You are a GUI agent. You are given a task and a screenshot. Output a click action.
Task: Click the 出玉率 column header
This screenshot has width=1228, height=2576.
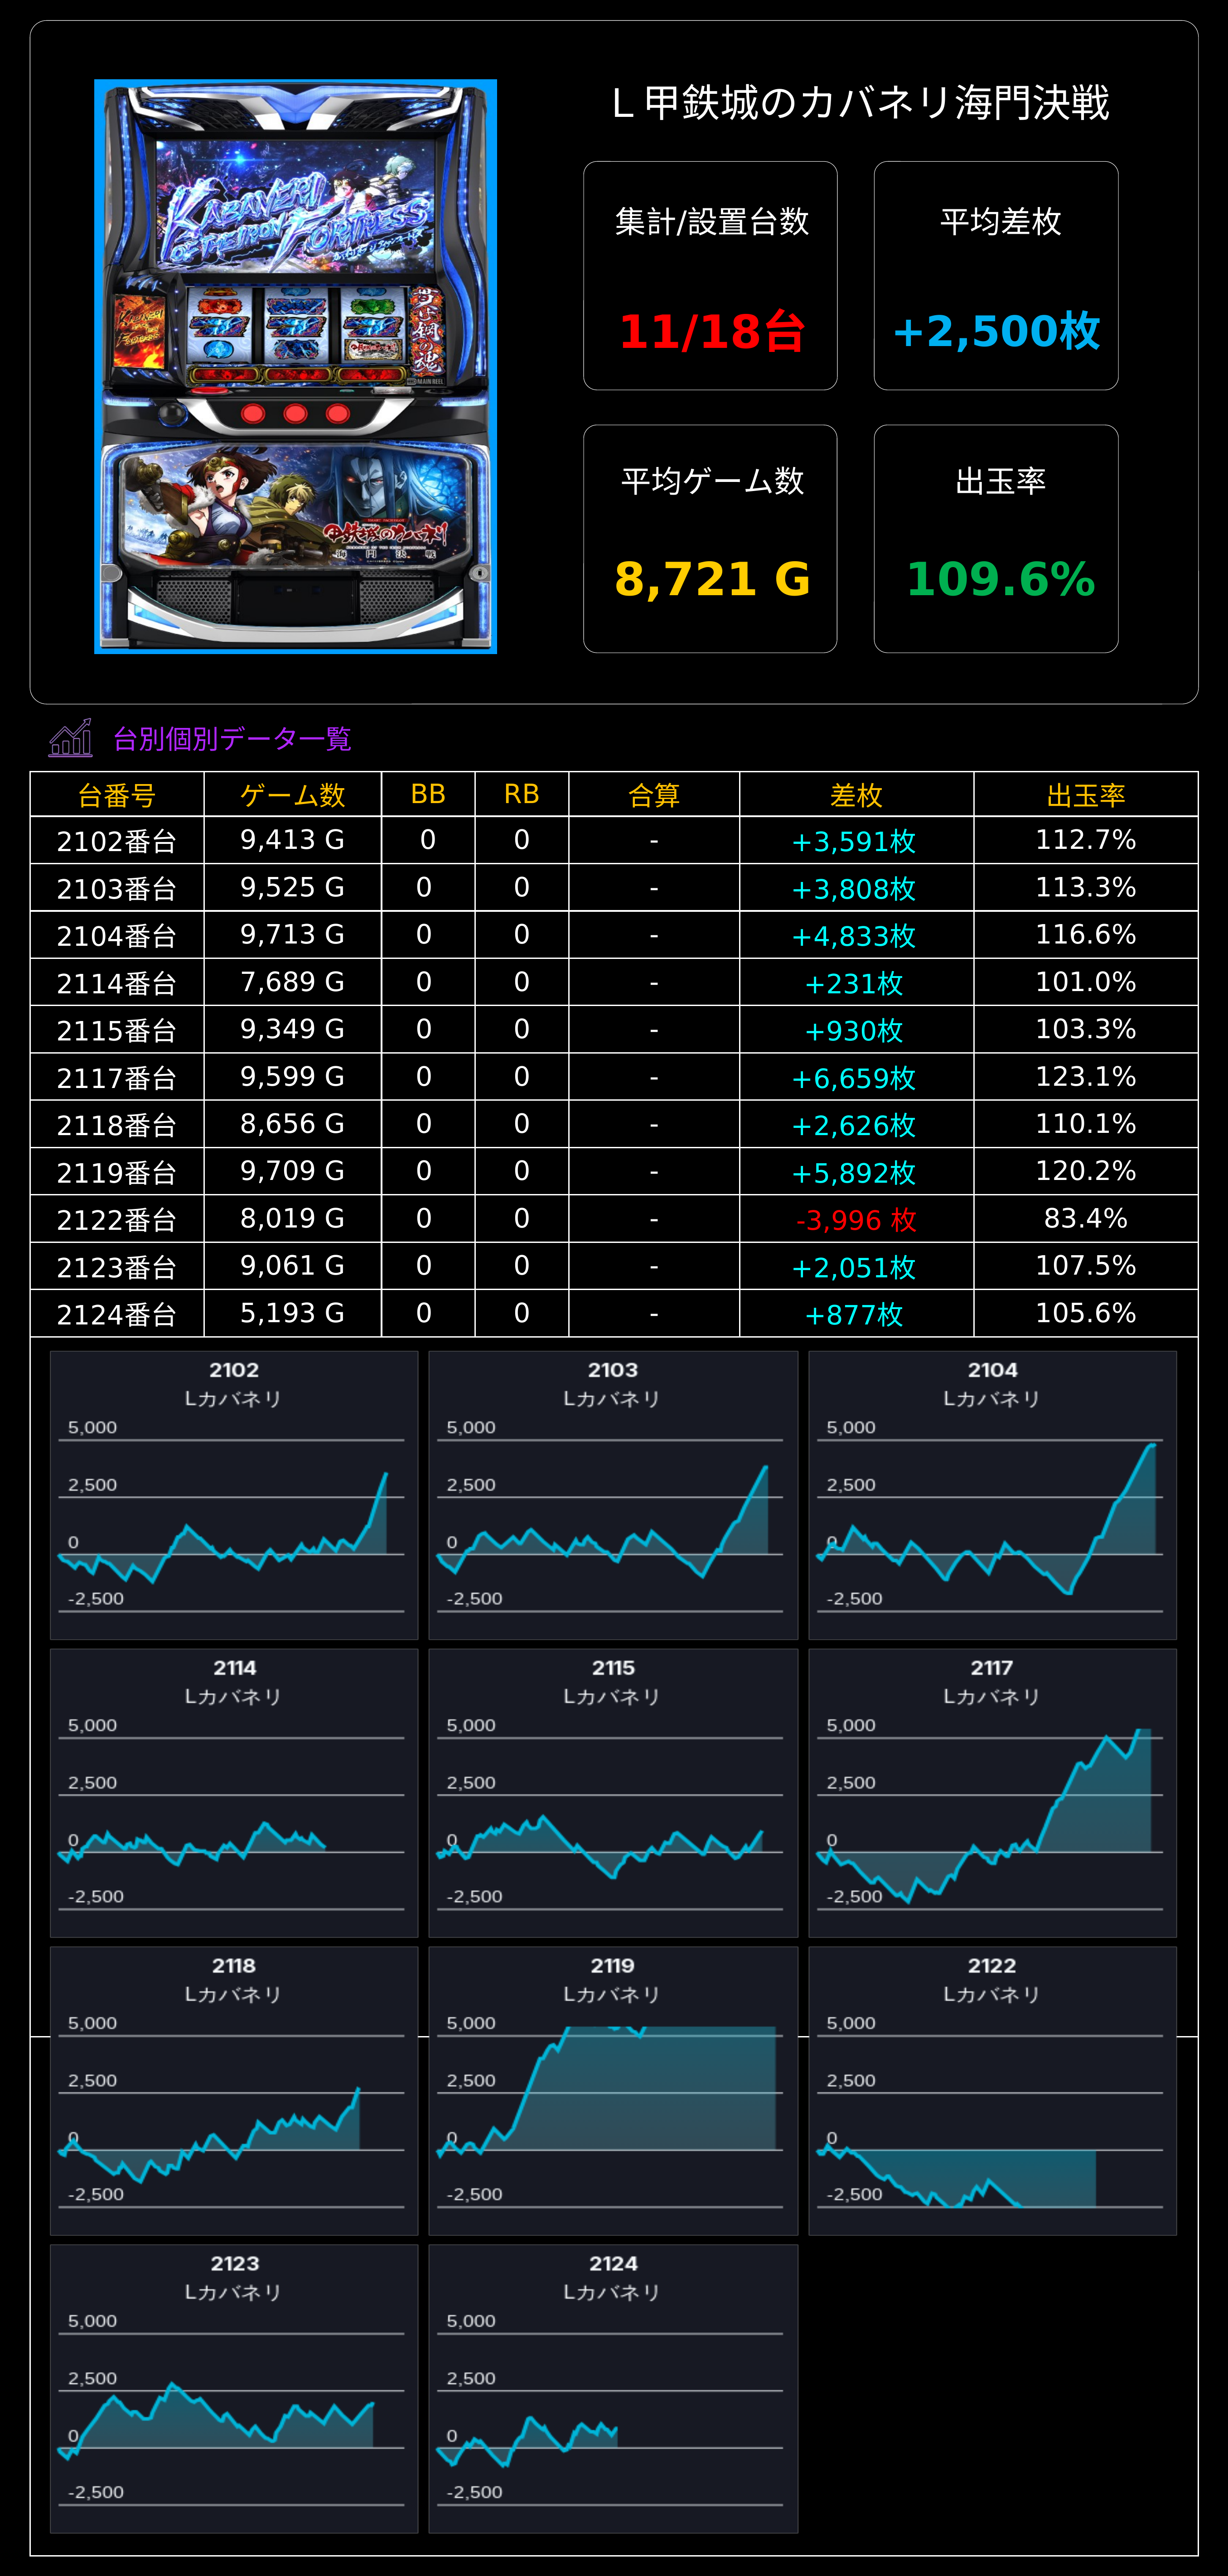[1086, 795]
